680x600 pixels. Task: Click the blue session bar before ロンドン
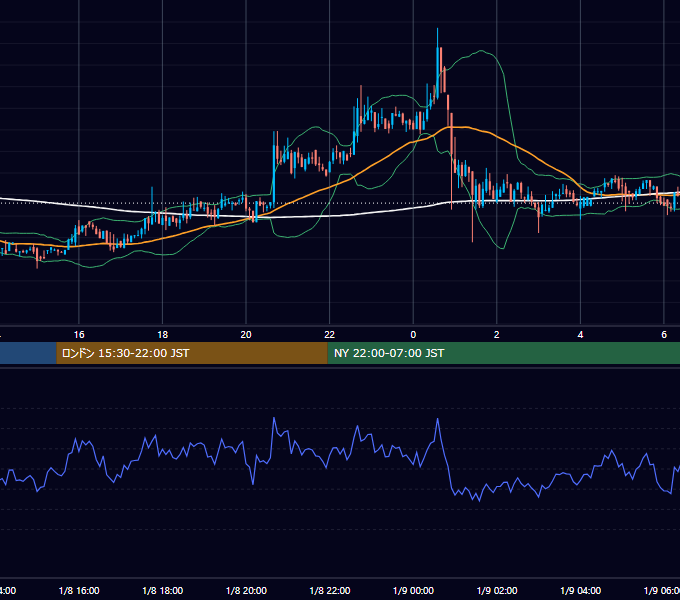(x=28, y=353)
